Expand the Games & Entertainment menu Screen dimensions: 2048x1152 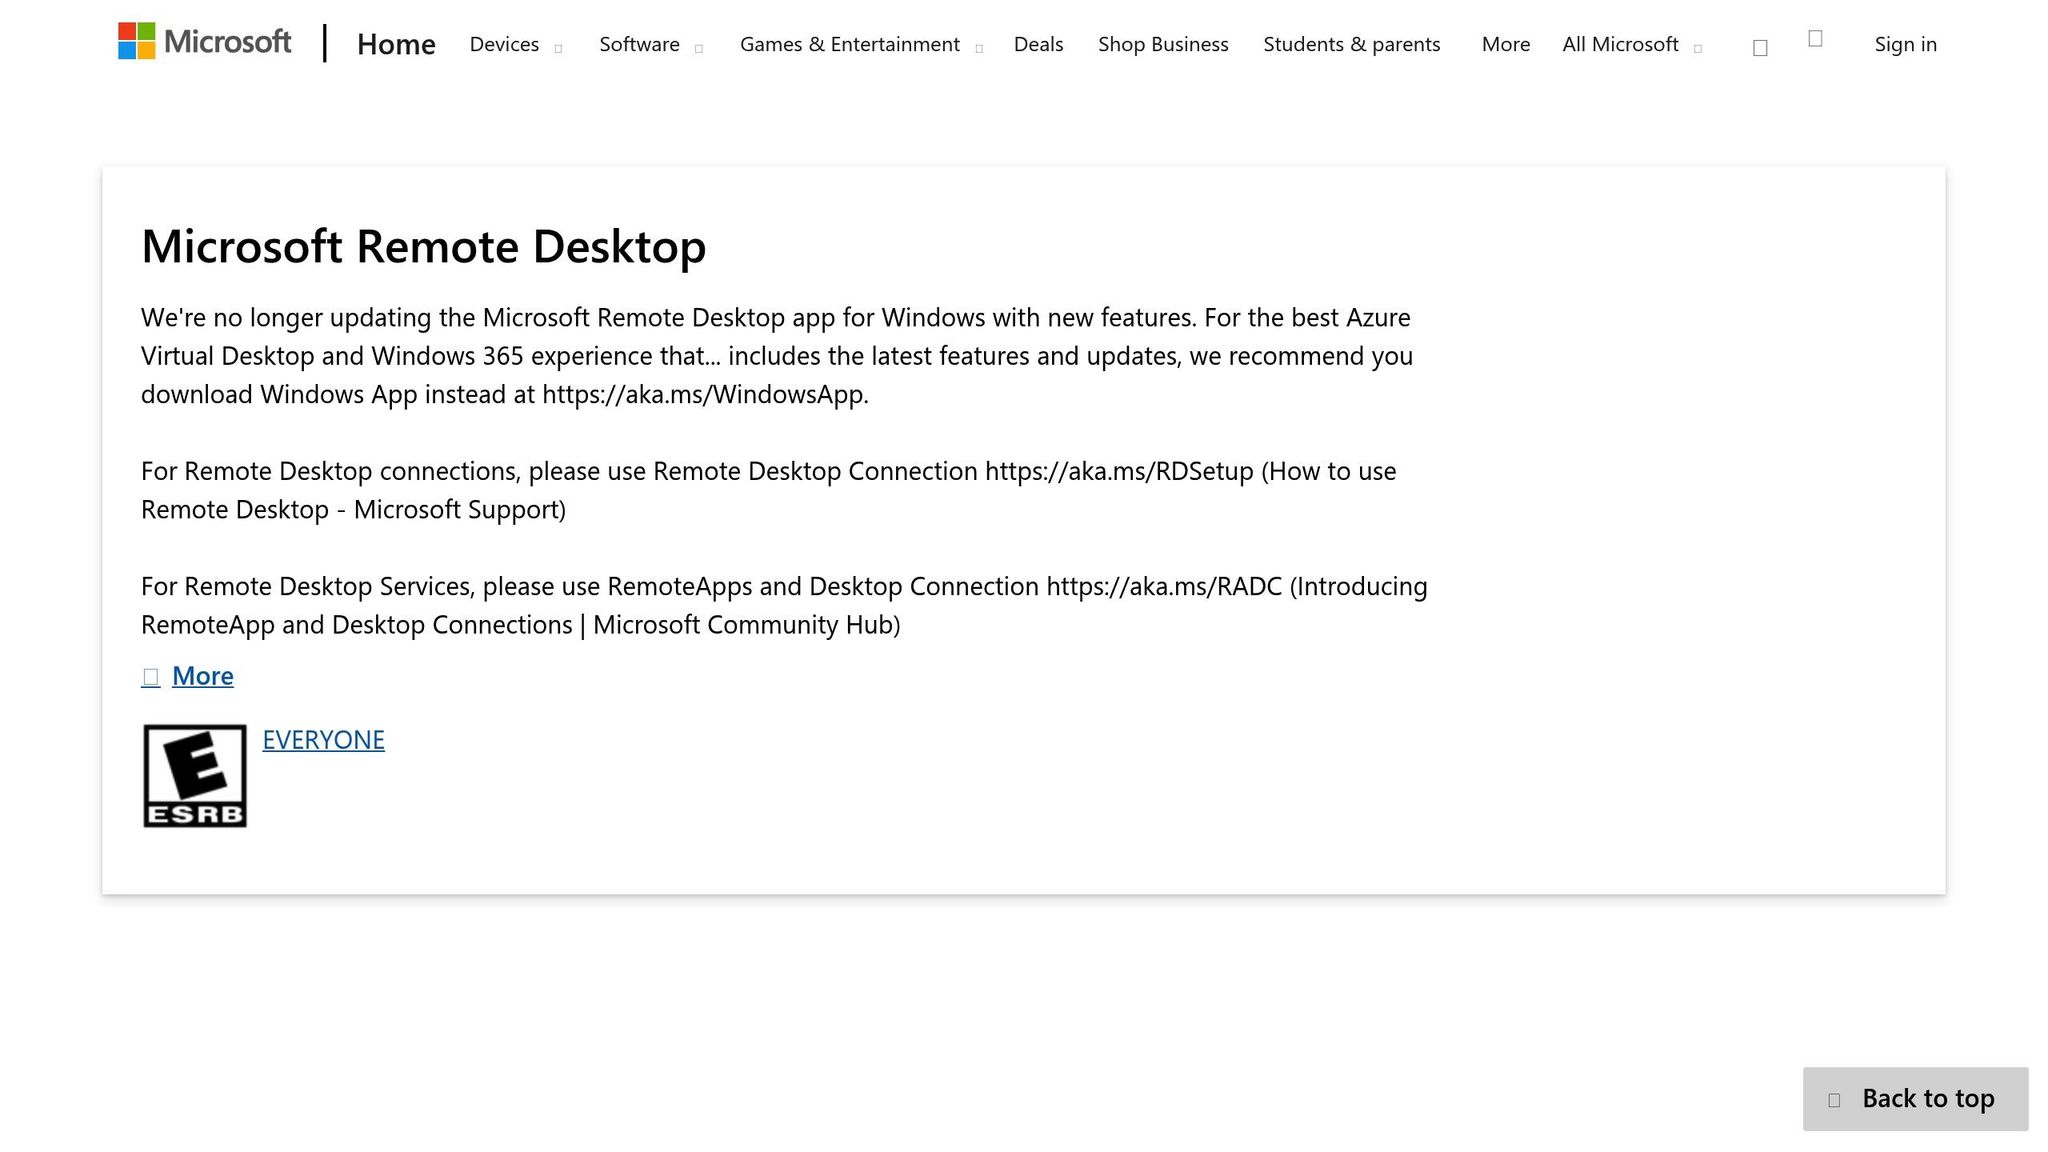pyautogui.click(x=849, y=44)
